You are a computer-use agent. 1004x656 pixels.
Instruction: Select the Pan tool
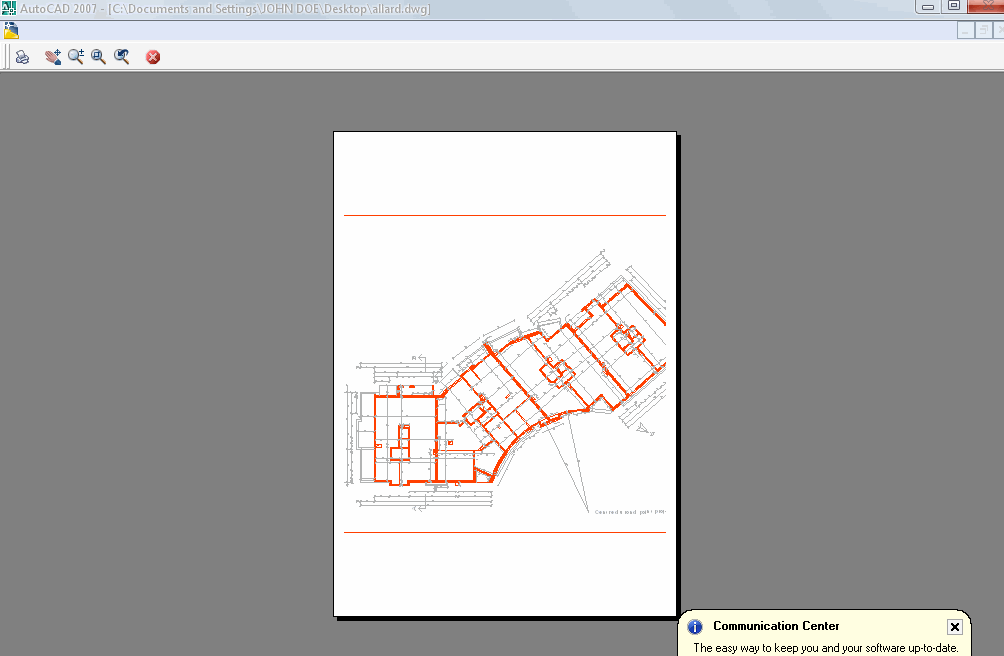point(53,57)
